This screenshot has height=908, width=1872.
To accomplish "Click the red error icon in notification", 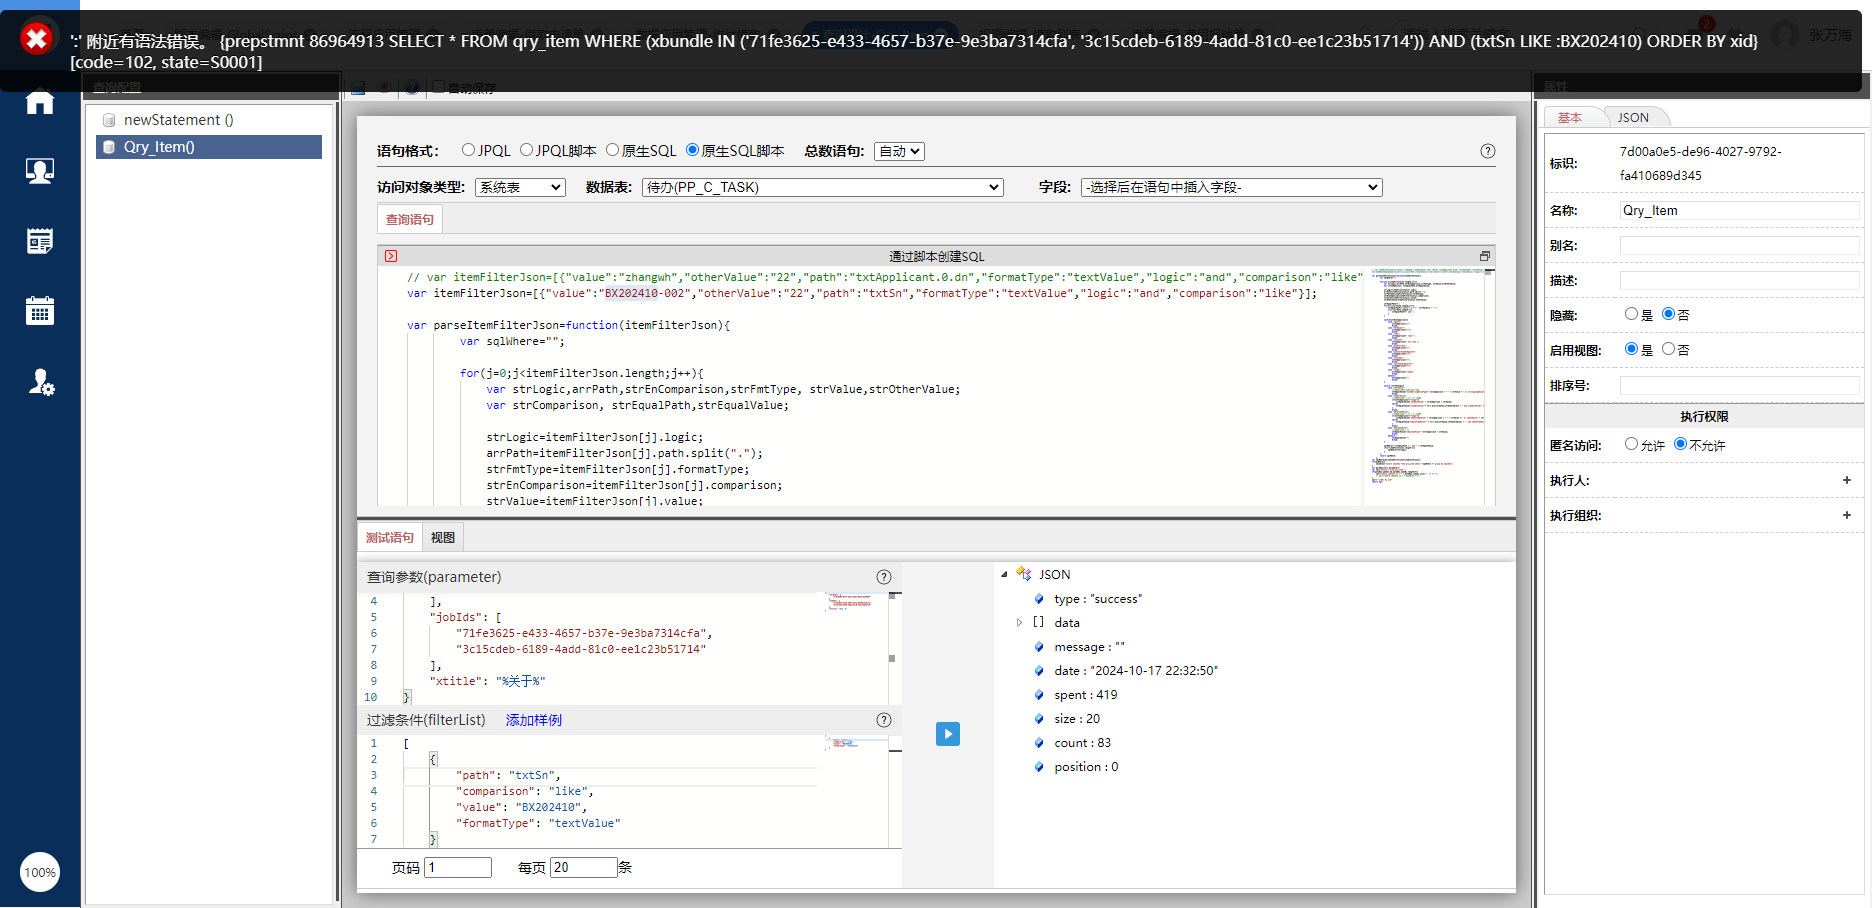I will pyautogui.click(x=37, y=39).
